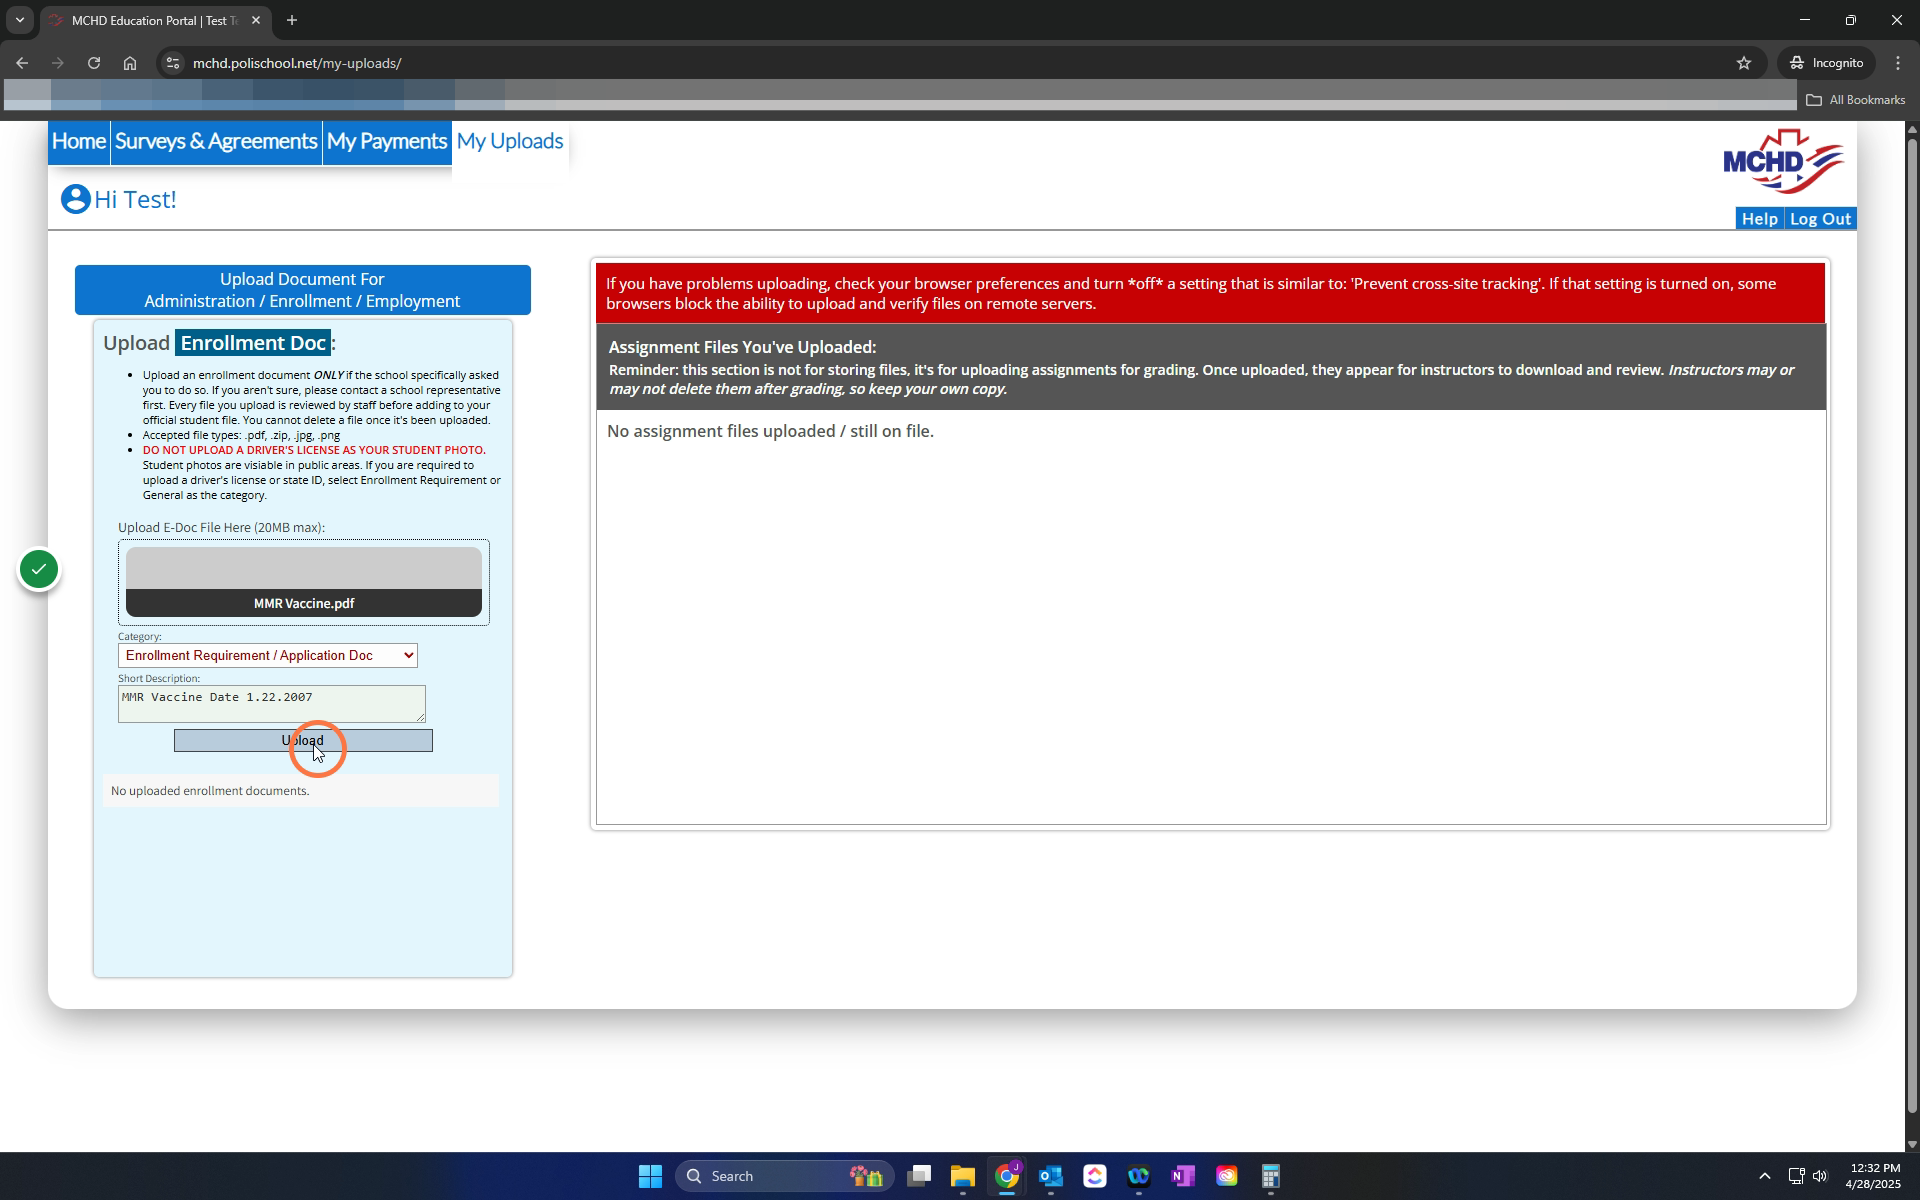Click the site information icon in address bar
Viewport: 1920px width, 1200px height.
(x=173, y=63)
